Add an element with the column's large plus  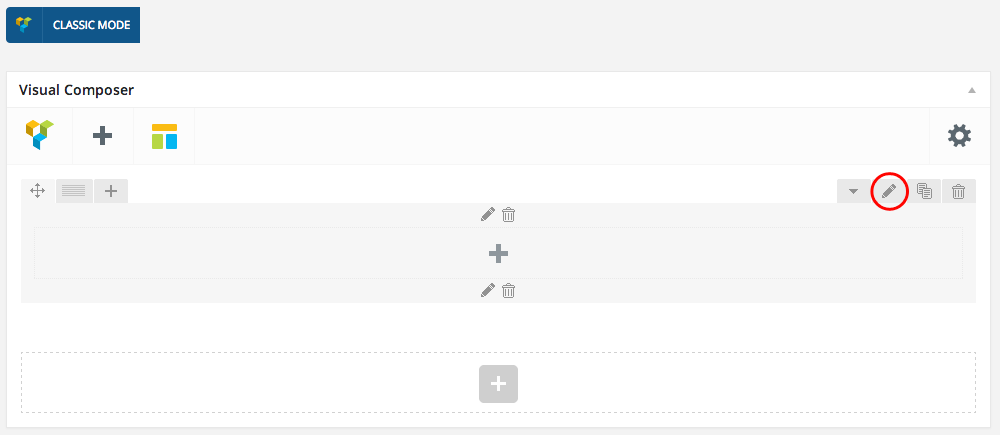[x=498, y=254]
